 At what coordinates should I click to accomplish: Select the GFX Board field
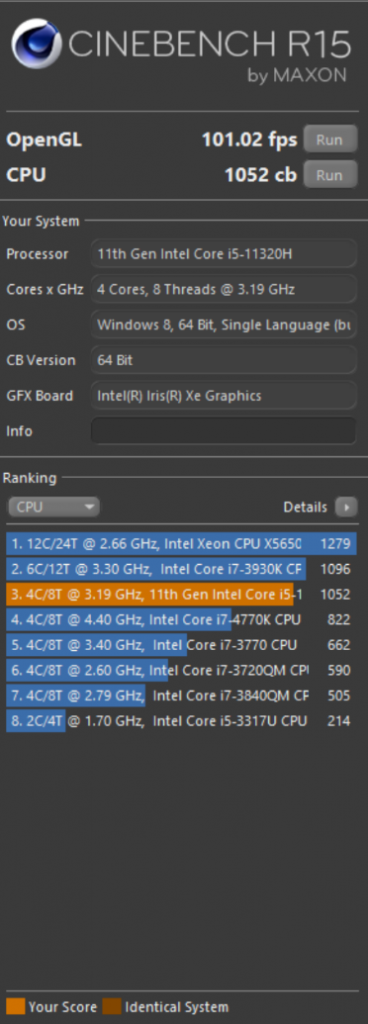tap(224, 395)
